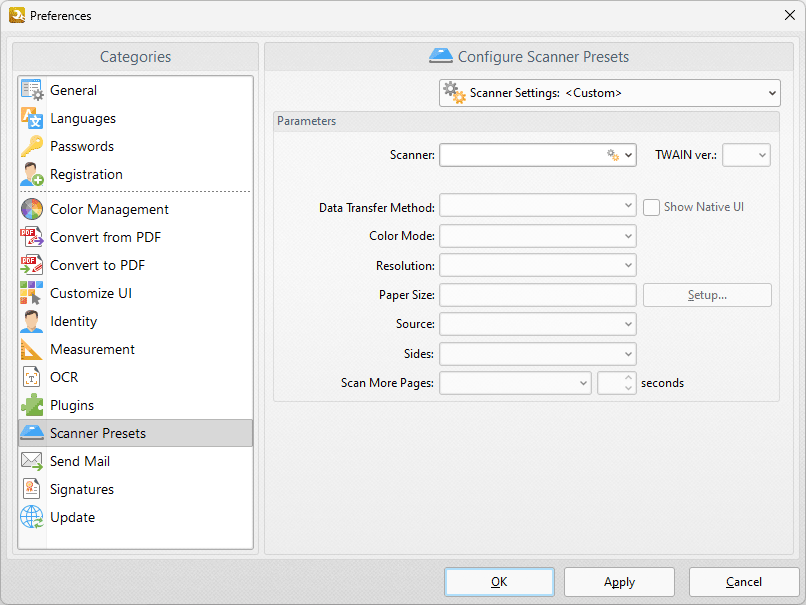Click gears icon in Scanner Settings box
The height and width of the screenshot is (605, 806).
point(454,93)
